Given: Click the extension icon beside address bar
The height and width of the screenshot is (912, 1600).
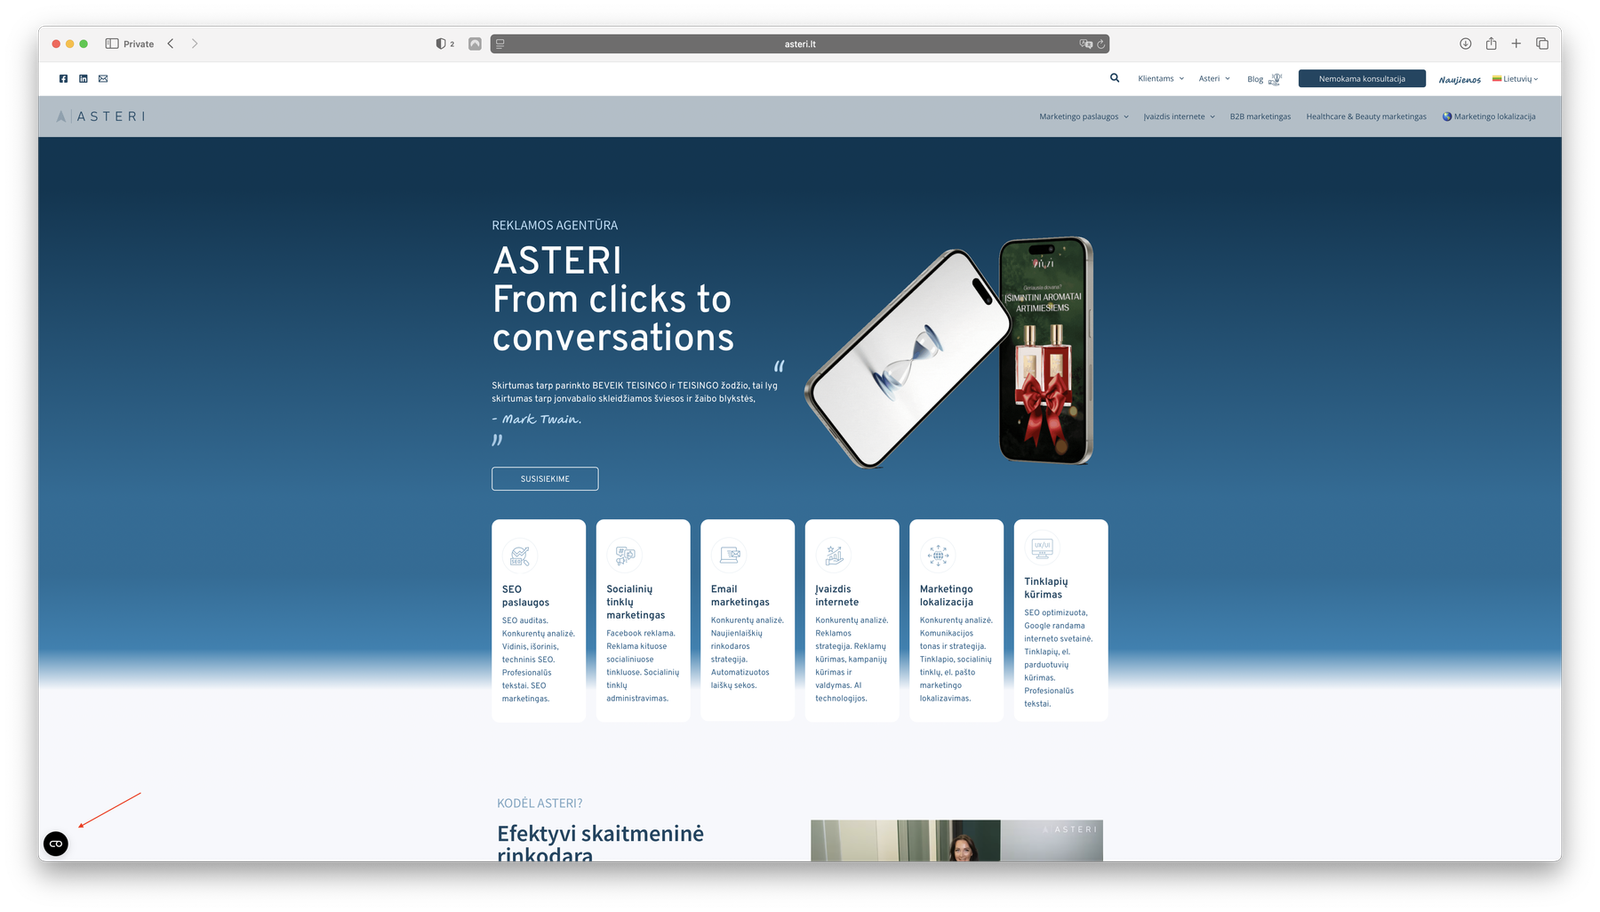Looking at the screenshot, I should pyautogui.click(x=475, y=44).
